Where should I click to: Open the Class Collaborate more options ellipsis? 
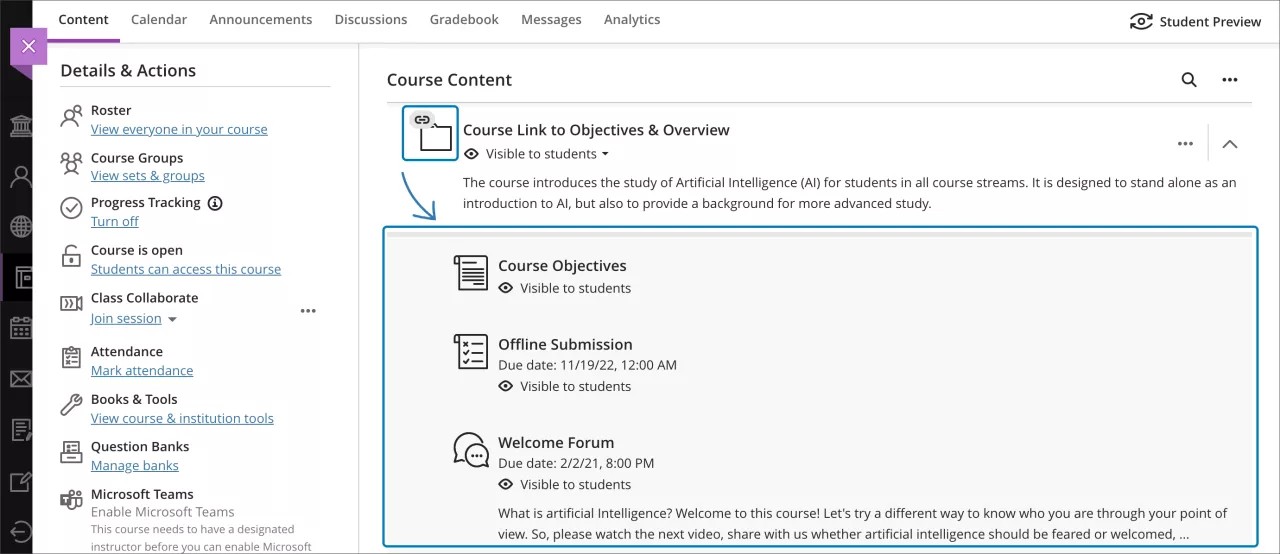308,311
